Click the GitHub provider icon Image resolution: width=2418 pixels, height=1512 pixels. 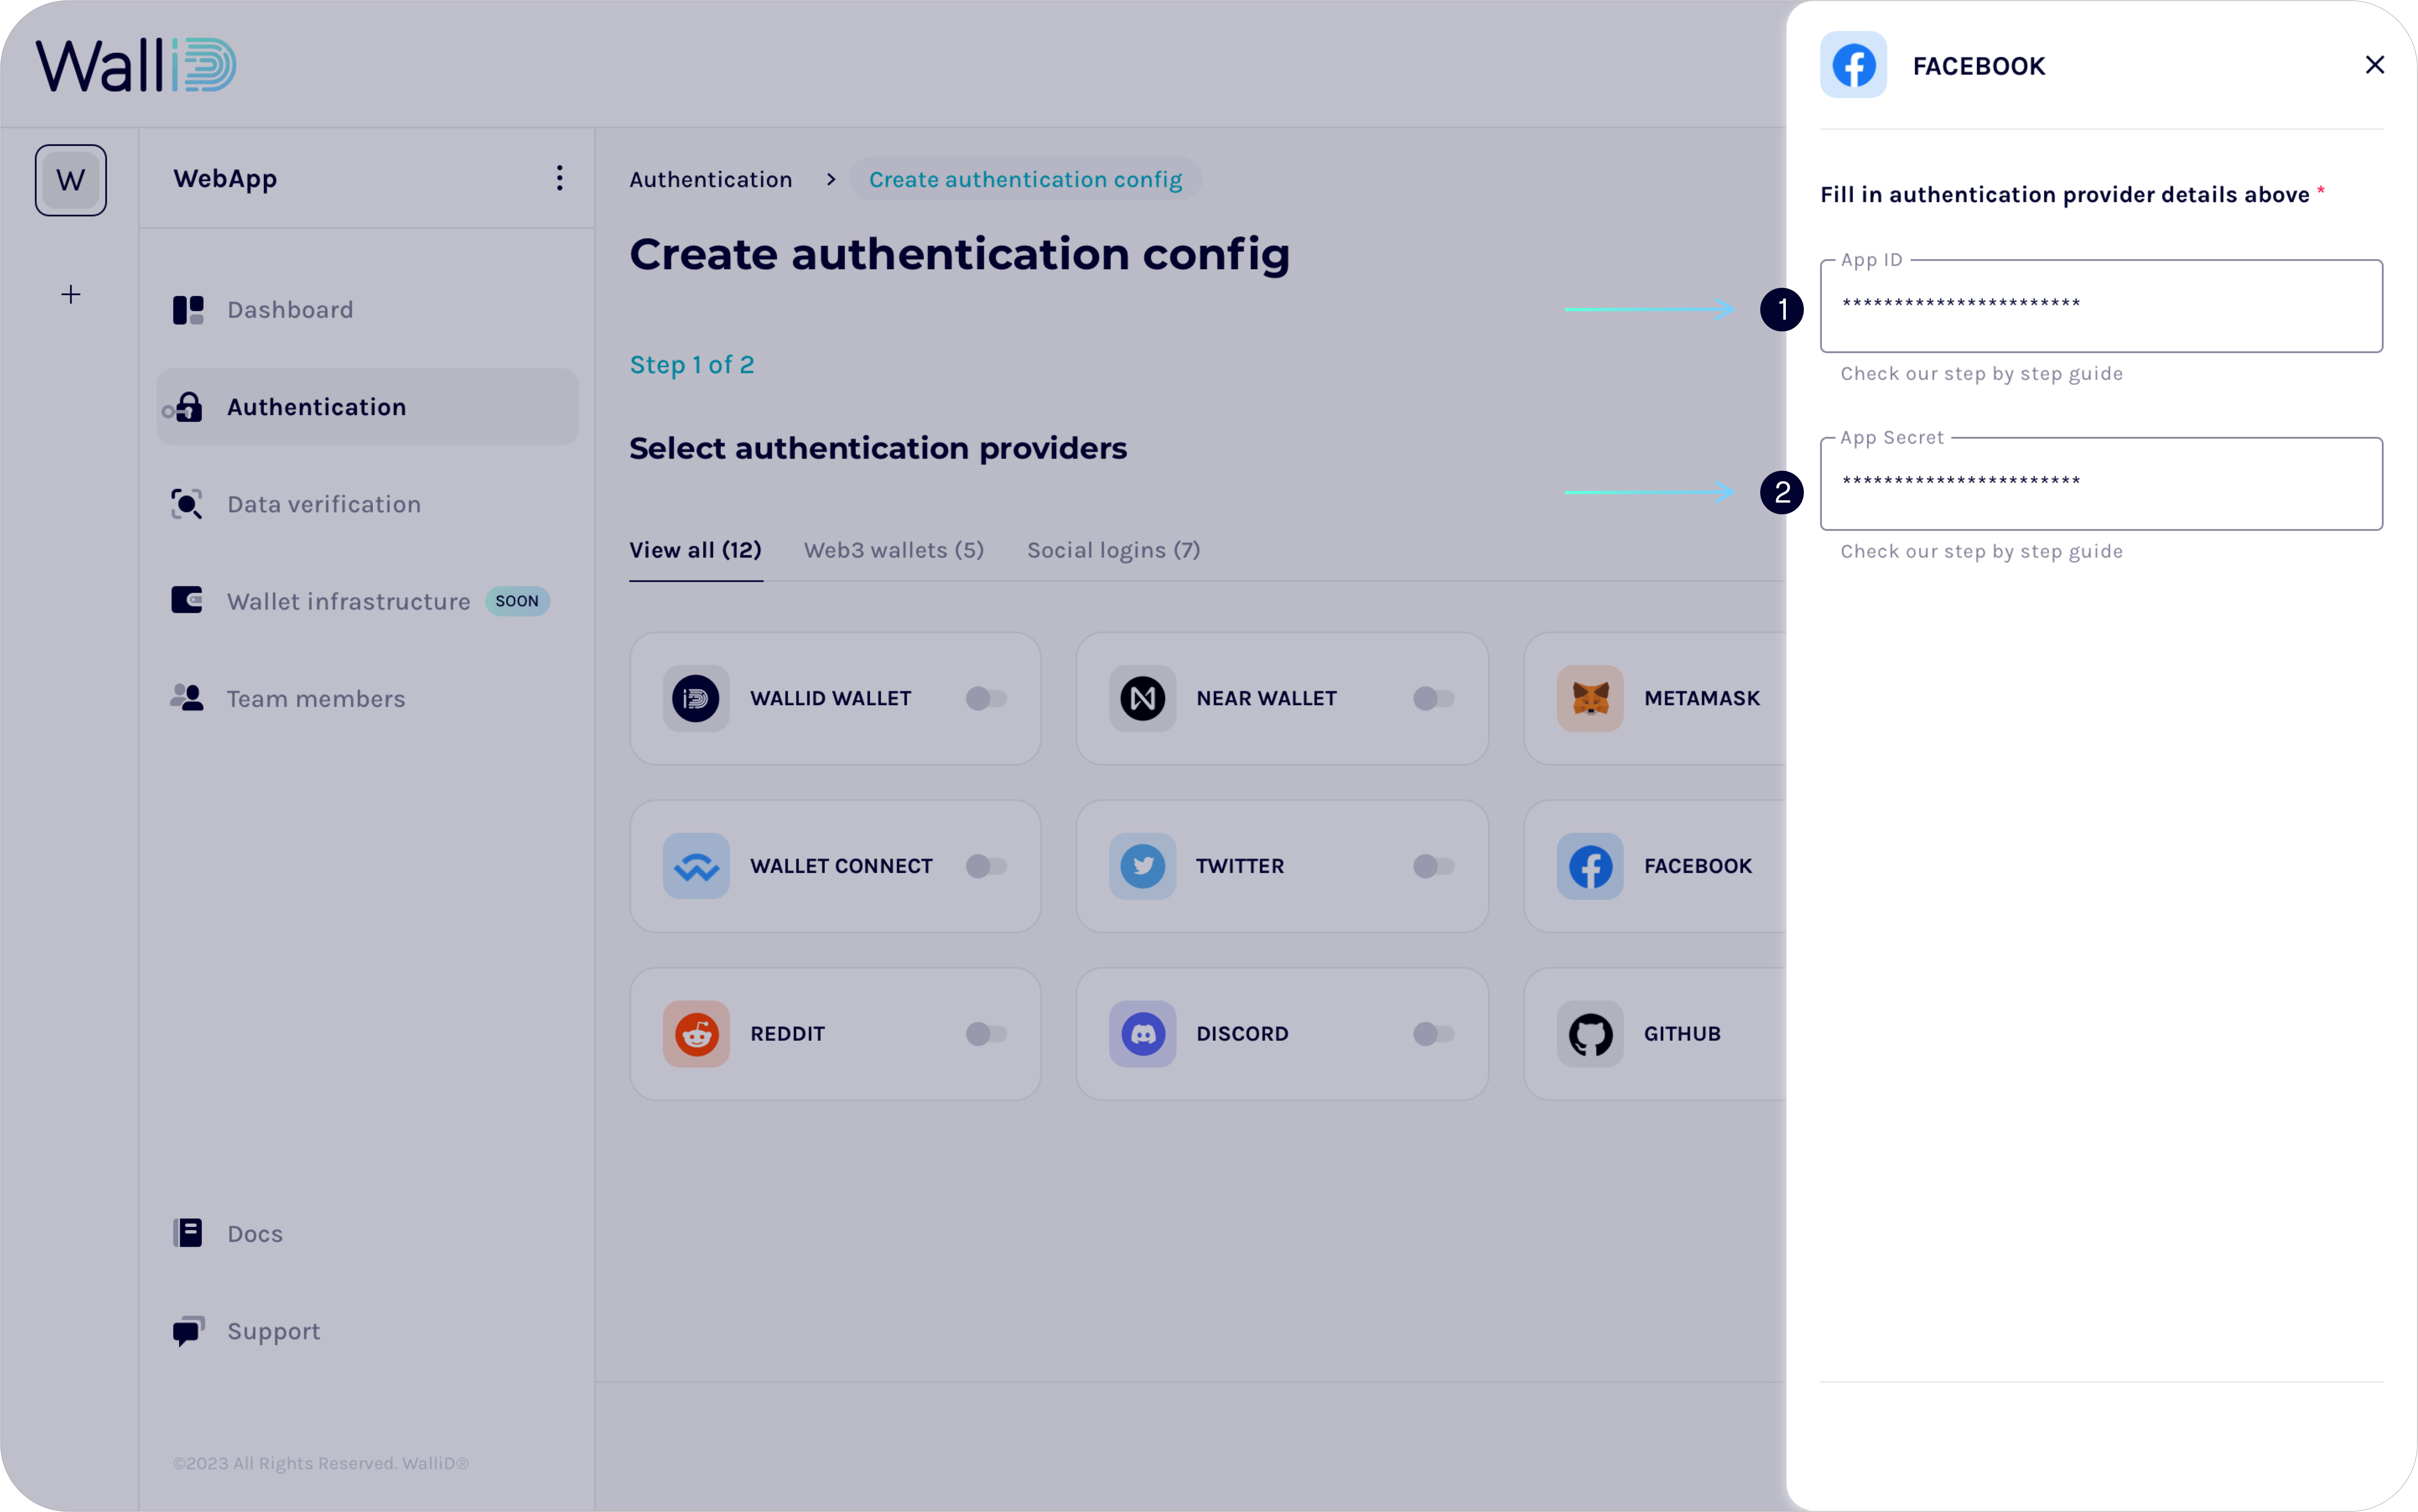(1590, 1034)
